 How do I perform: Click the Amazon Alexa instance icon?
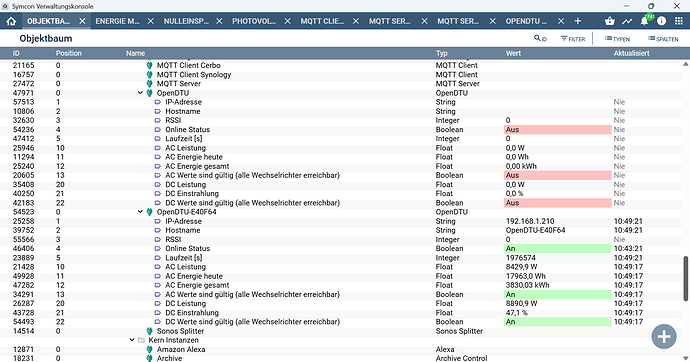(149, 349)
